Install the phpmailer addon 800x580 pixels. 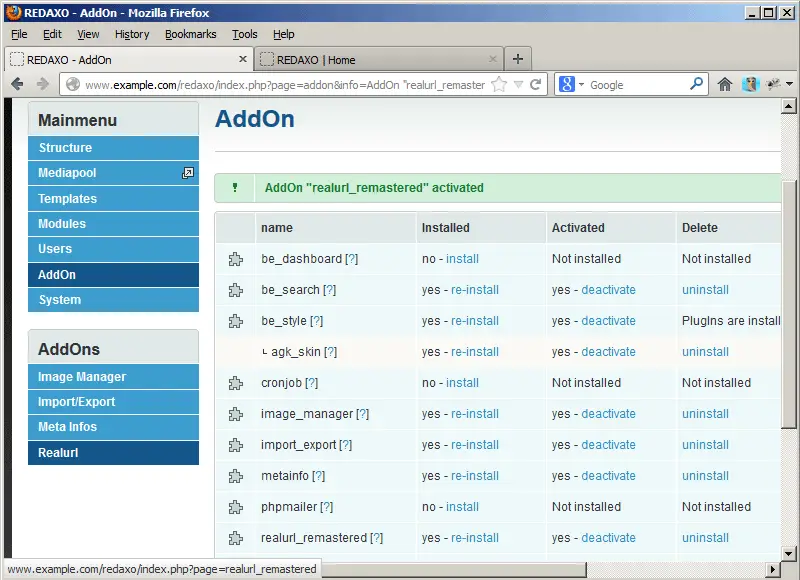click(462, 507)
